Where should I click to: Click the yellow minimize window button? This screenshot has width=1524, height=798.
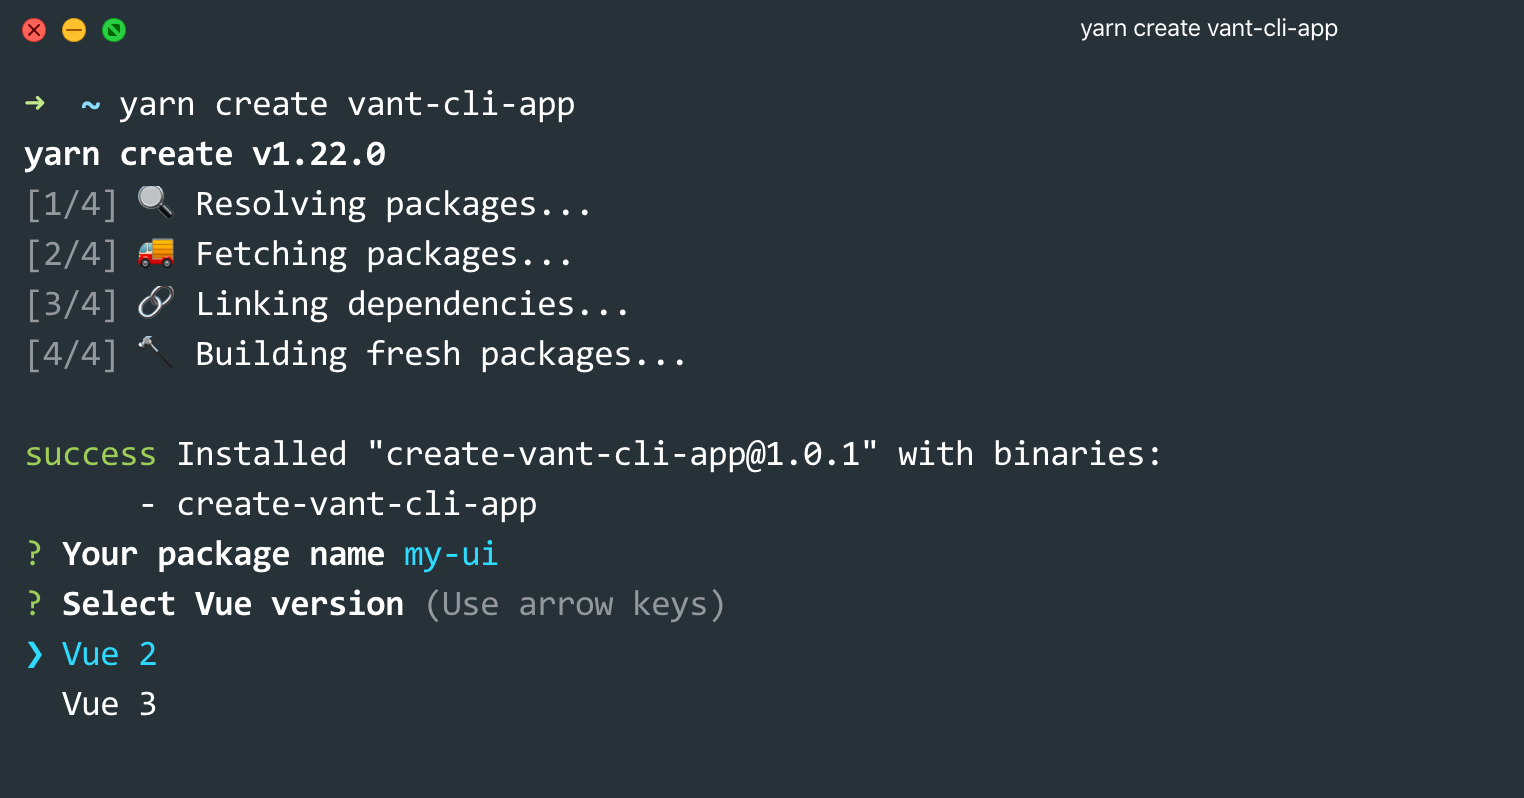click(x=74, y=30)
